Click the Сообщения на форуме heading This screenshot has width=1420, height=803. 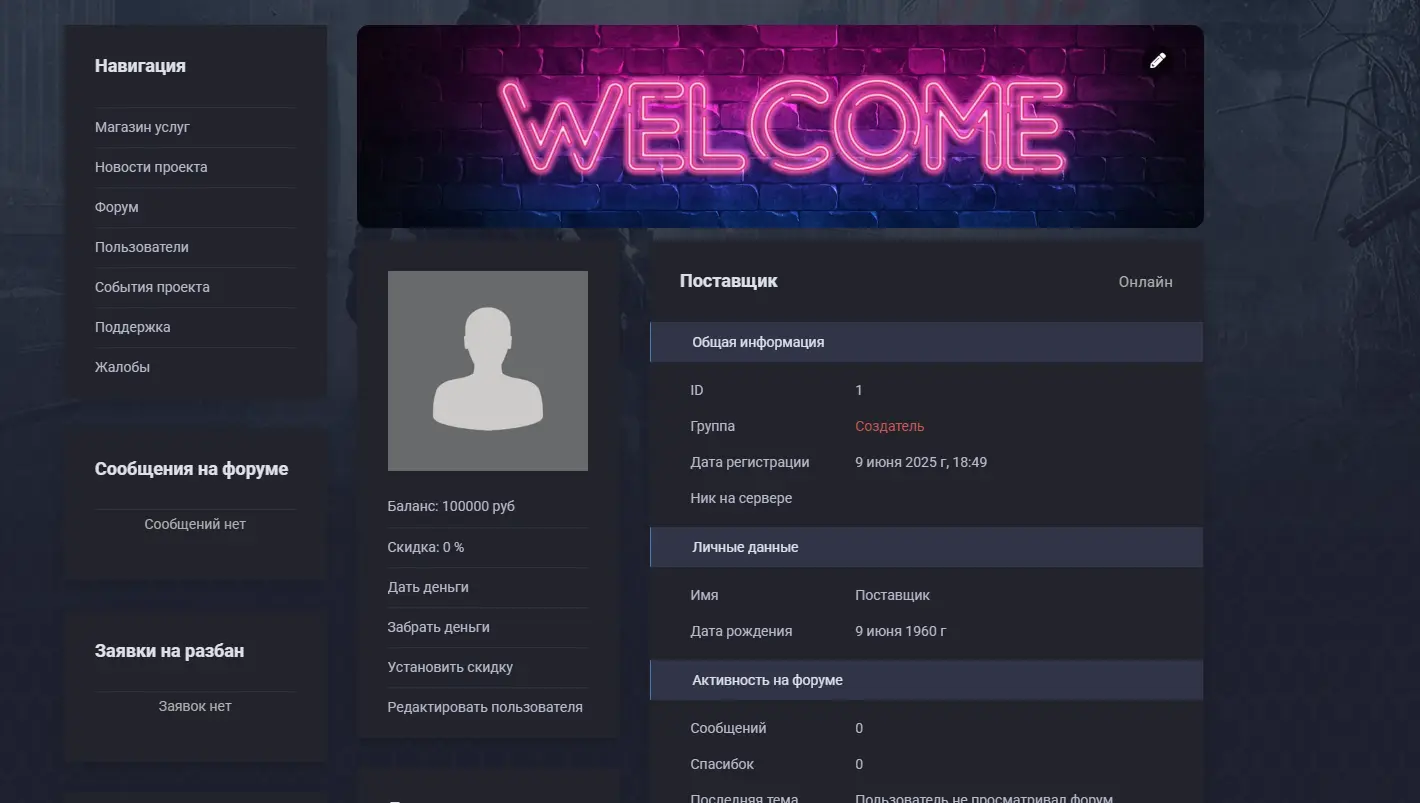point(191,469)
